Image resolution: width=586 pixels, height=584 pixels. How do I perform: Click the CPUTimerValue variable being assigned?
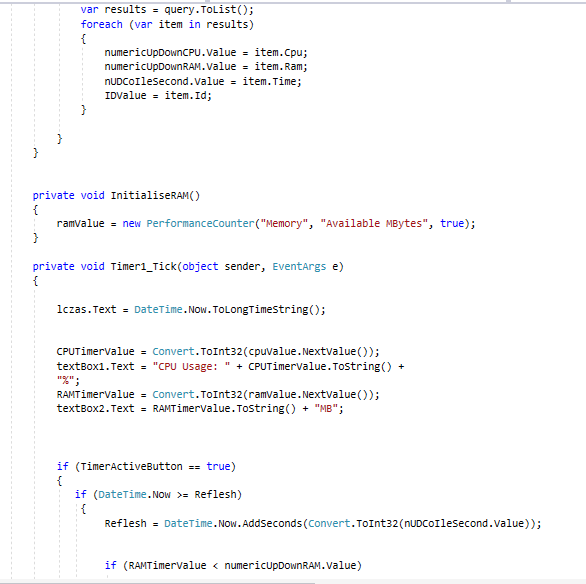point(95,352)
